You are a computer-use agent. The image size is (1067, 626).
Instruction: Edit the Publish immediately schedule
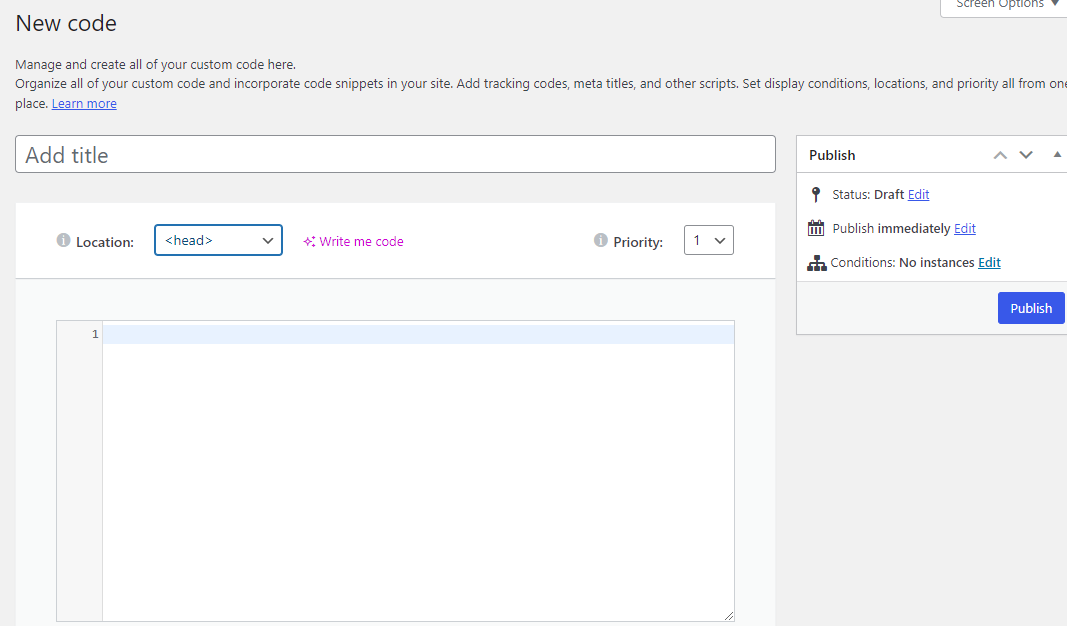(x=964, y=228)
